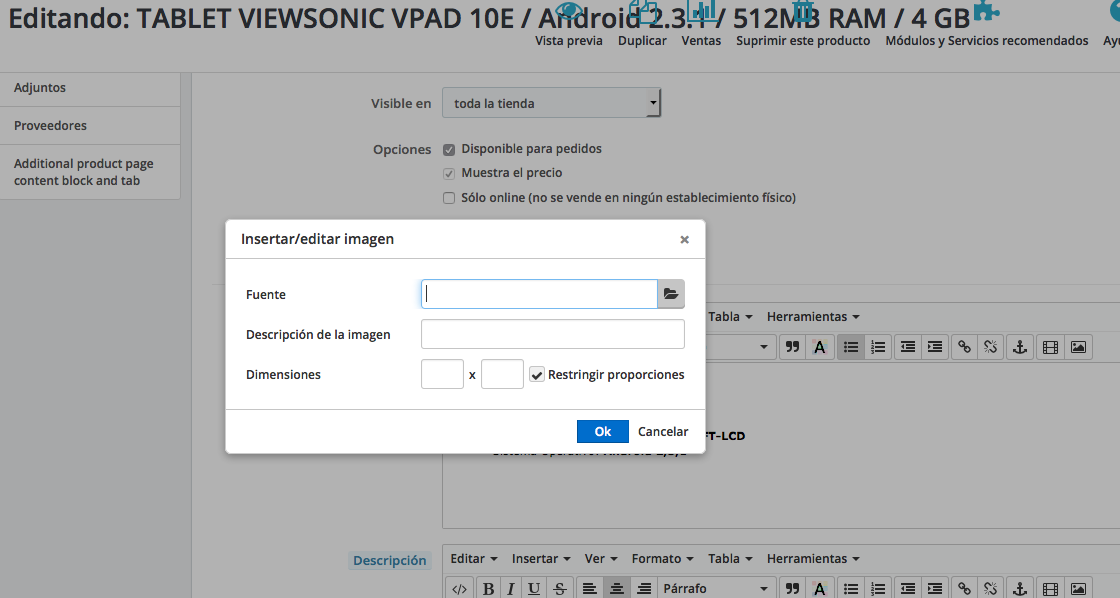This screenshot has width=1120, height=598.
Task: Click the Ok button
Action: (602, 432)
